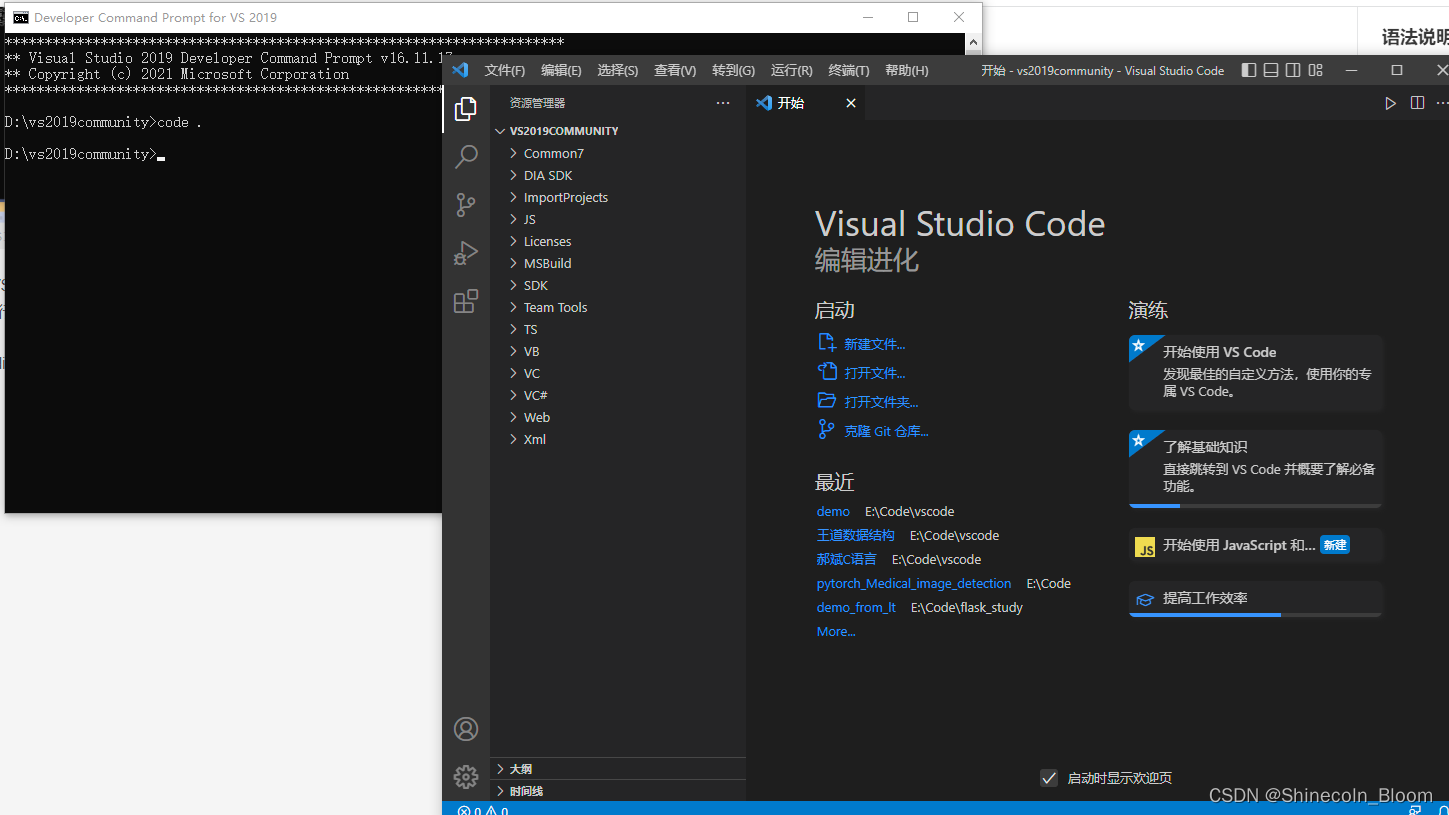The image size is (1449, 815).
Task: Click the 资源管理器 explorer panel title
Action: pyautogui.click(x=537, y=103)
